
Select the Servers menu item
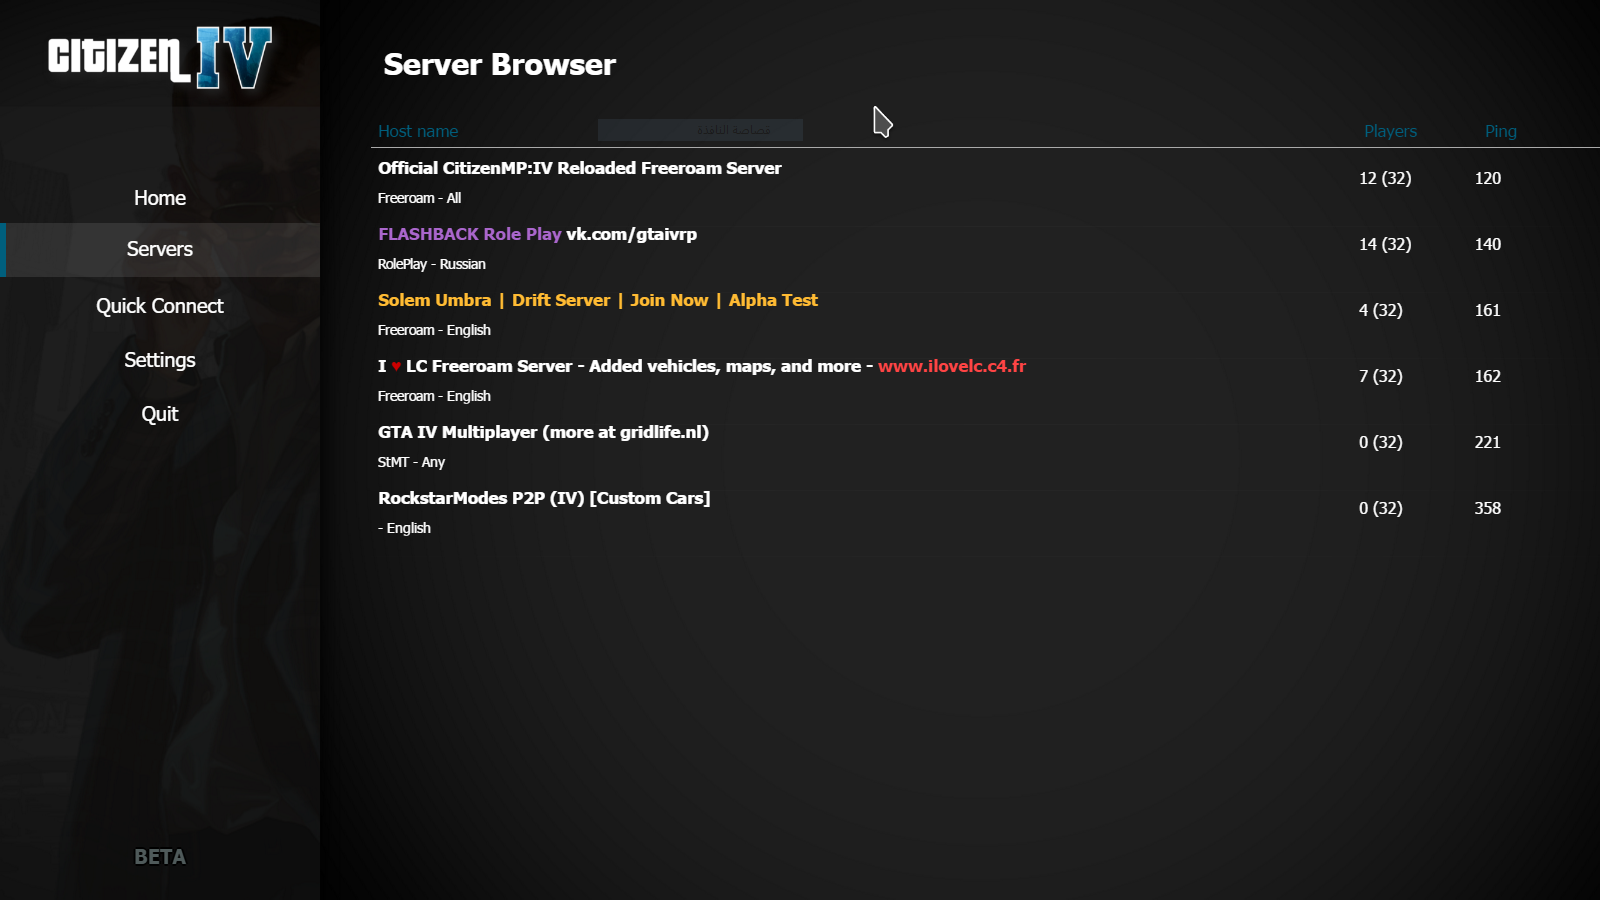coord(160,249)
